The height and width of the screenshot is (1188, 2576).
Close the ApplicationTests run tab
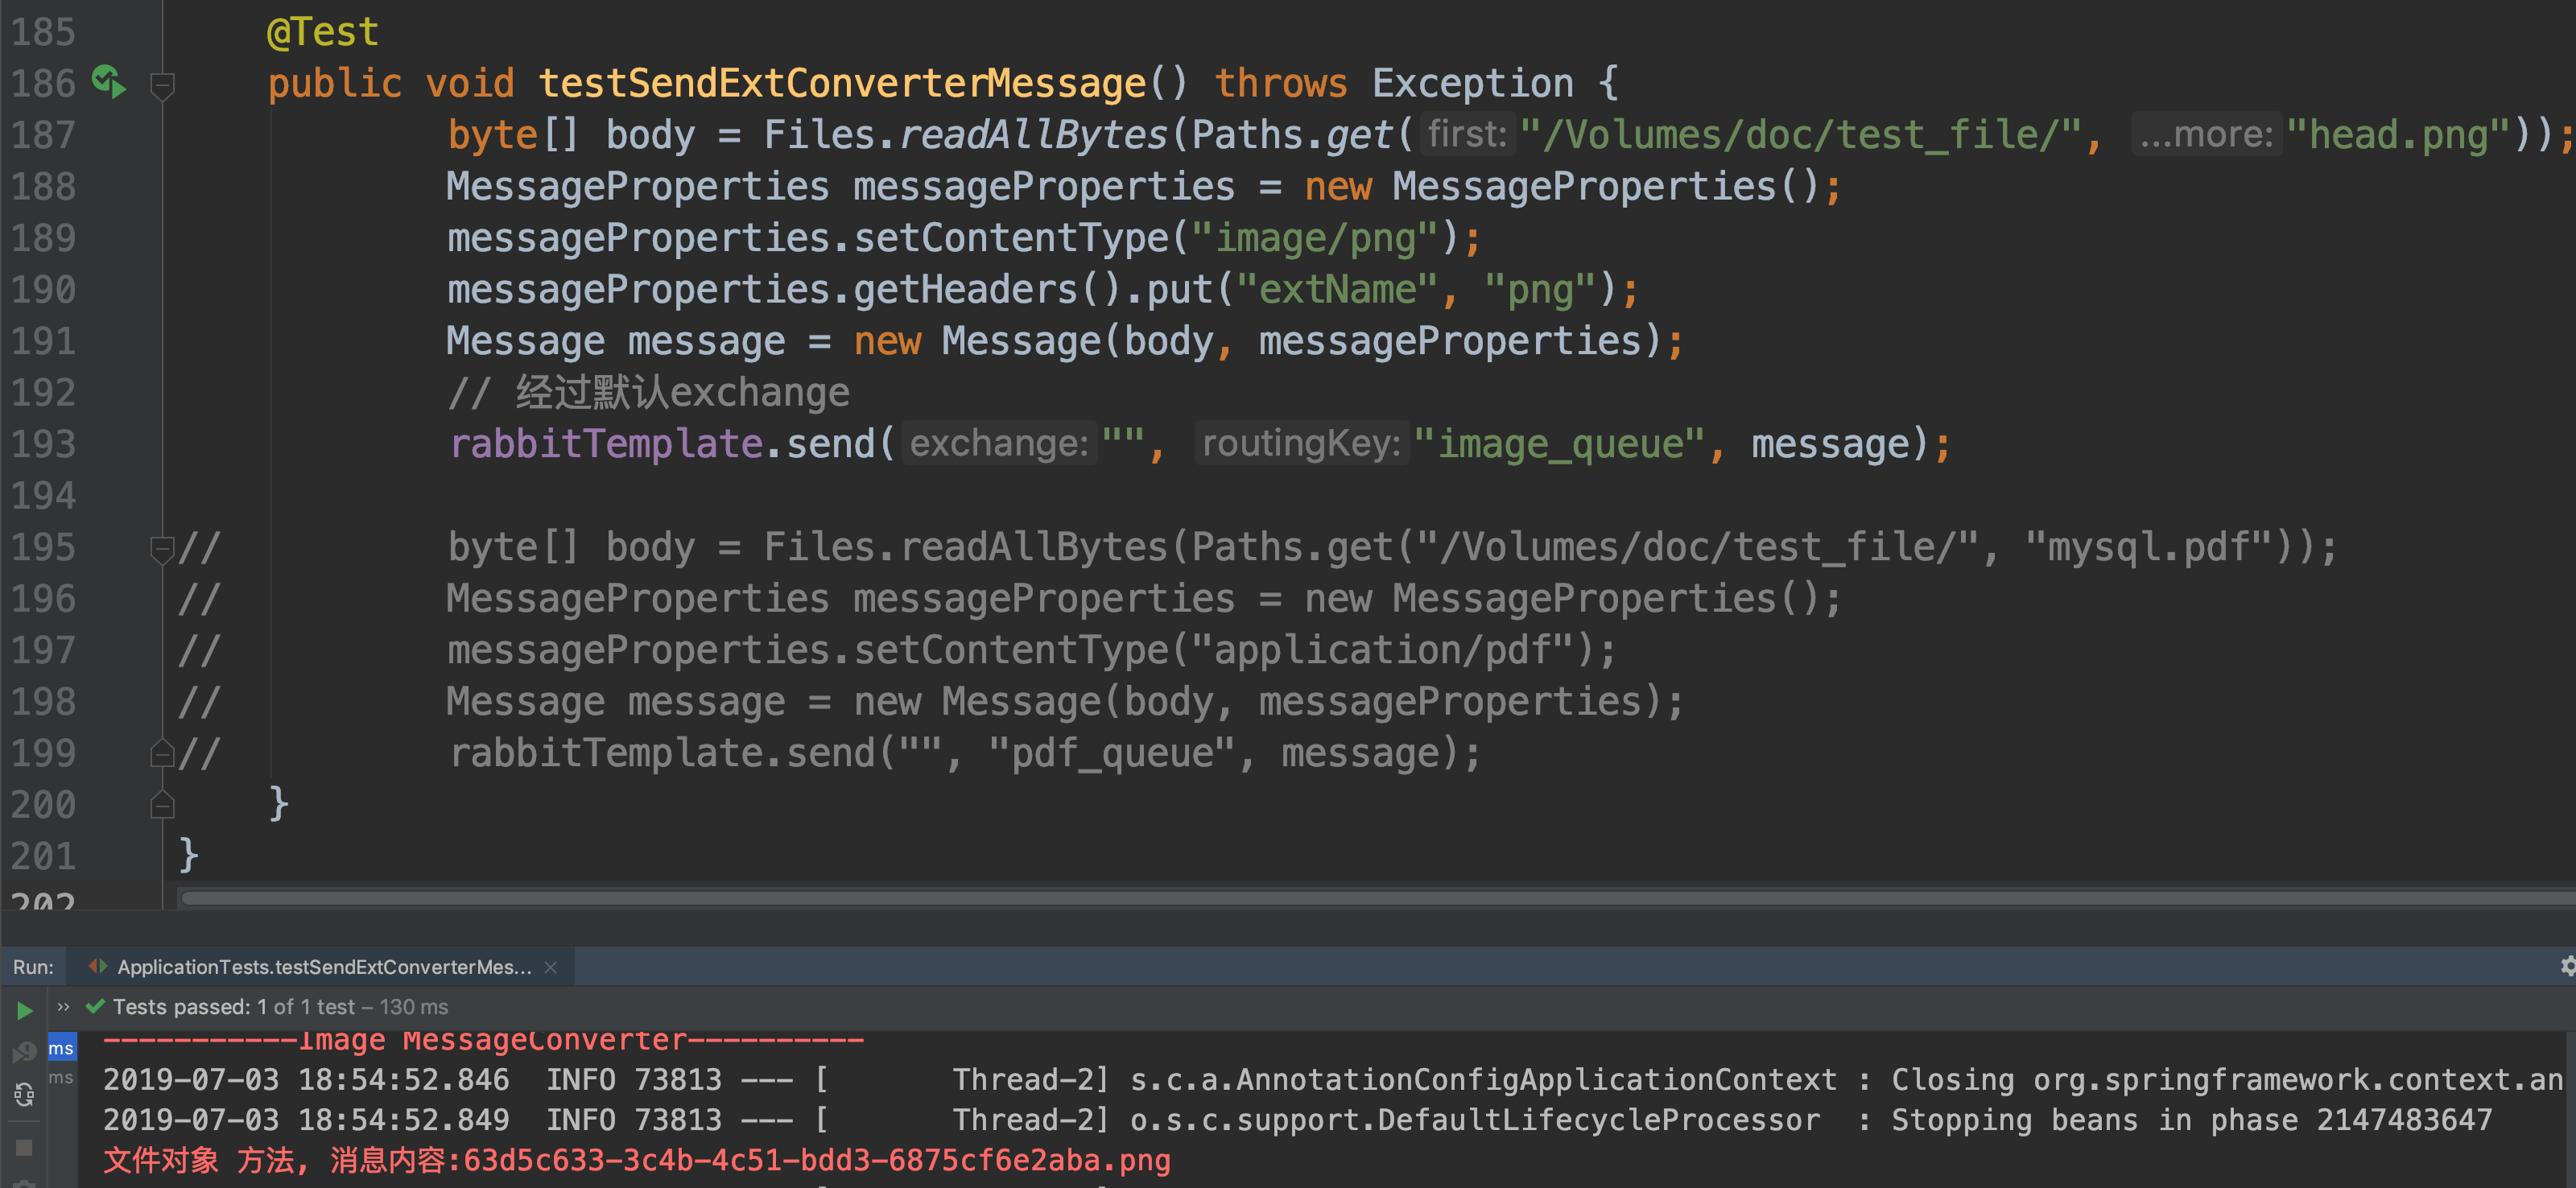pyautogui.click(x=550, y=967)
